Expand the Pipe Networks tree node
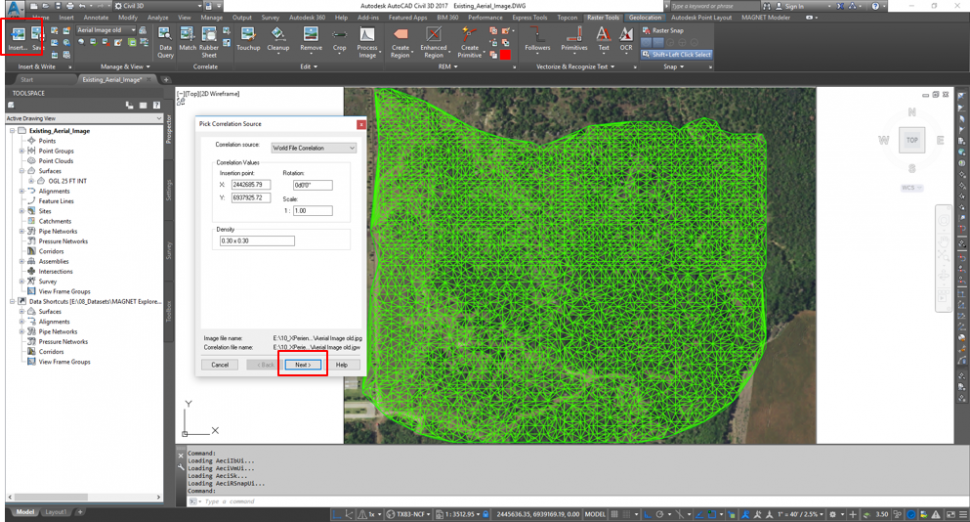 (21, 231)
